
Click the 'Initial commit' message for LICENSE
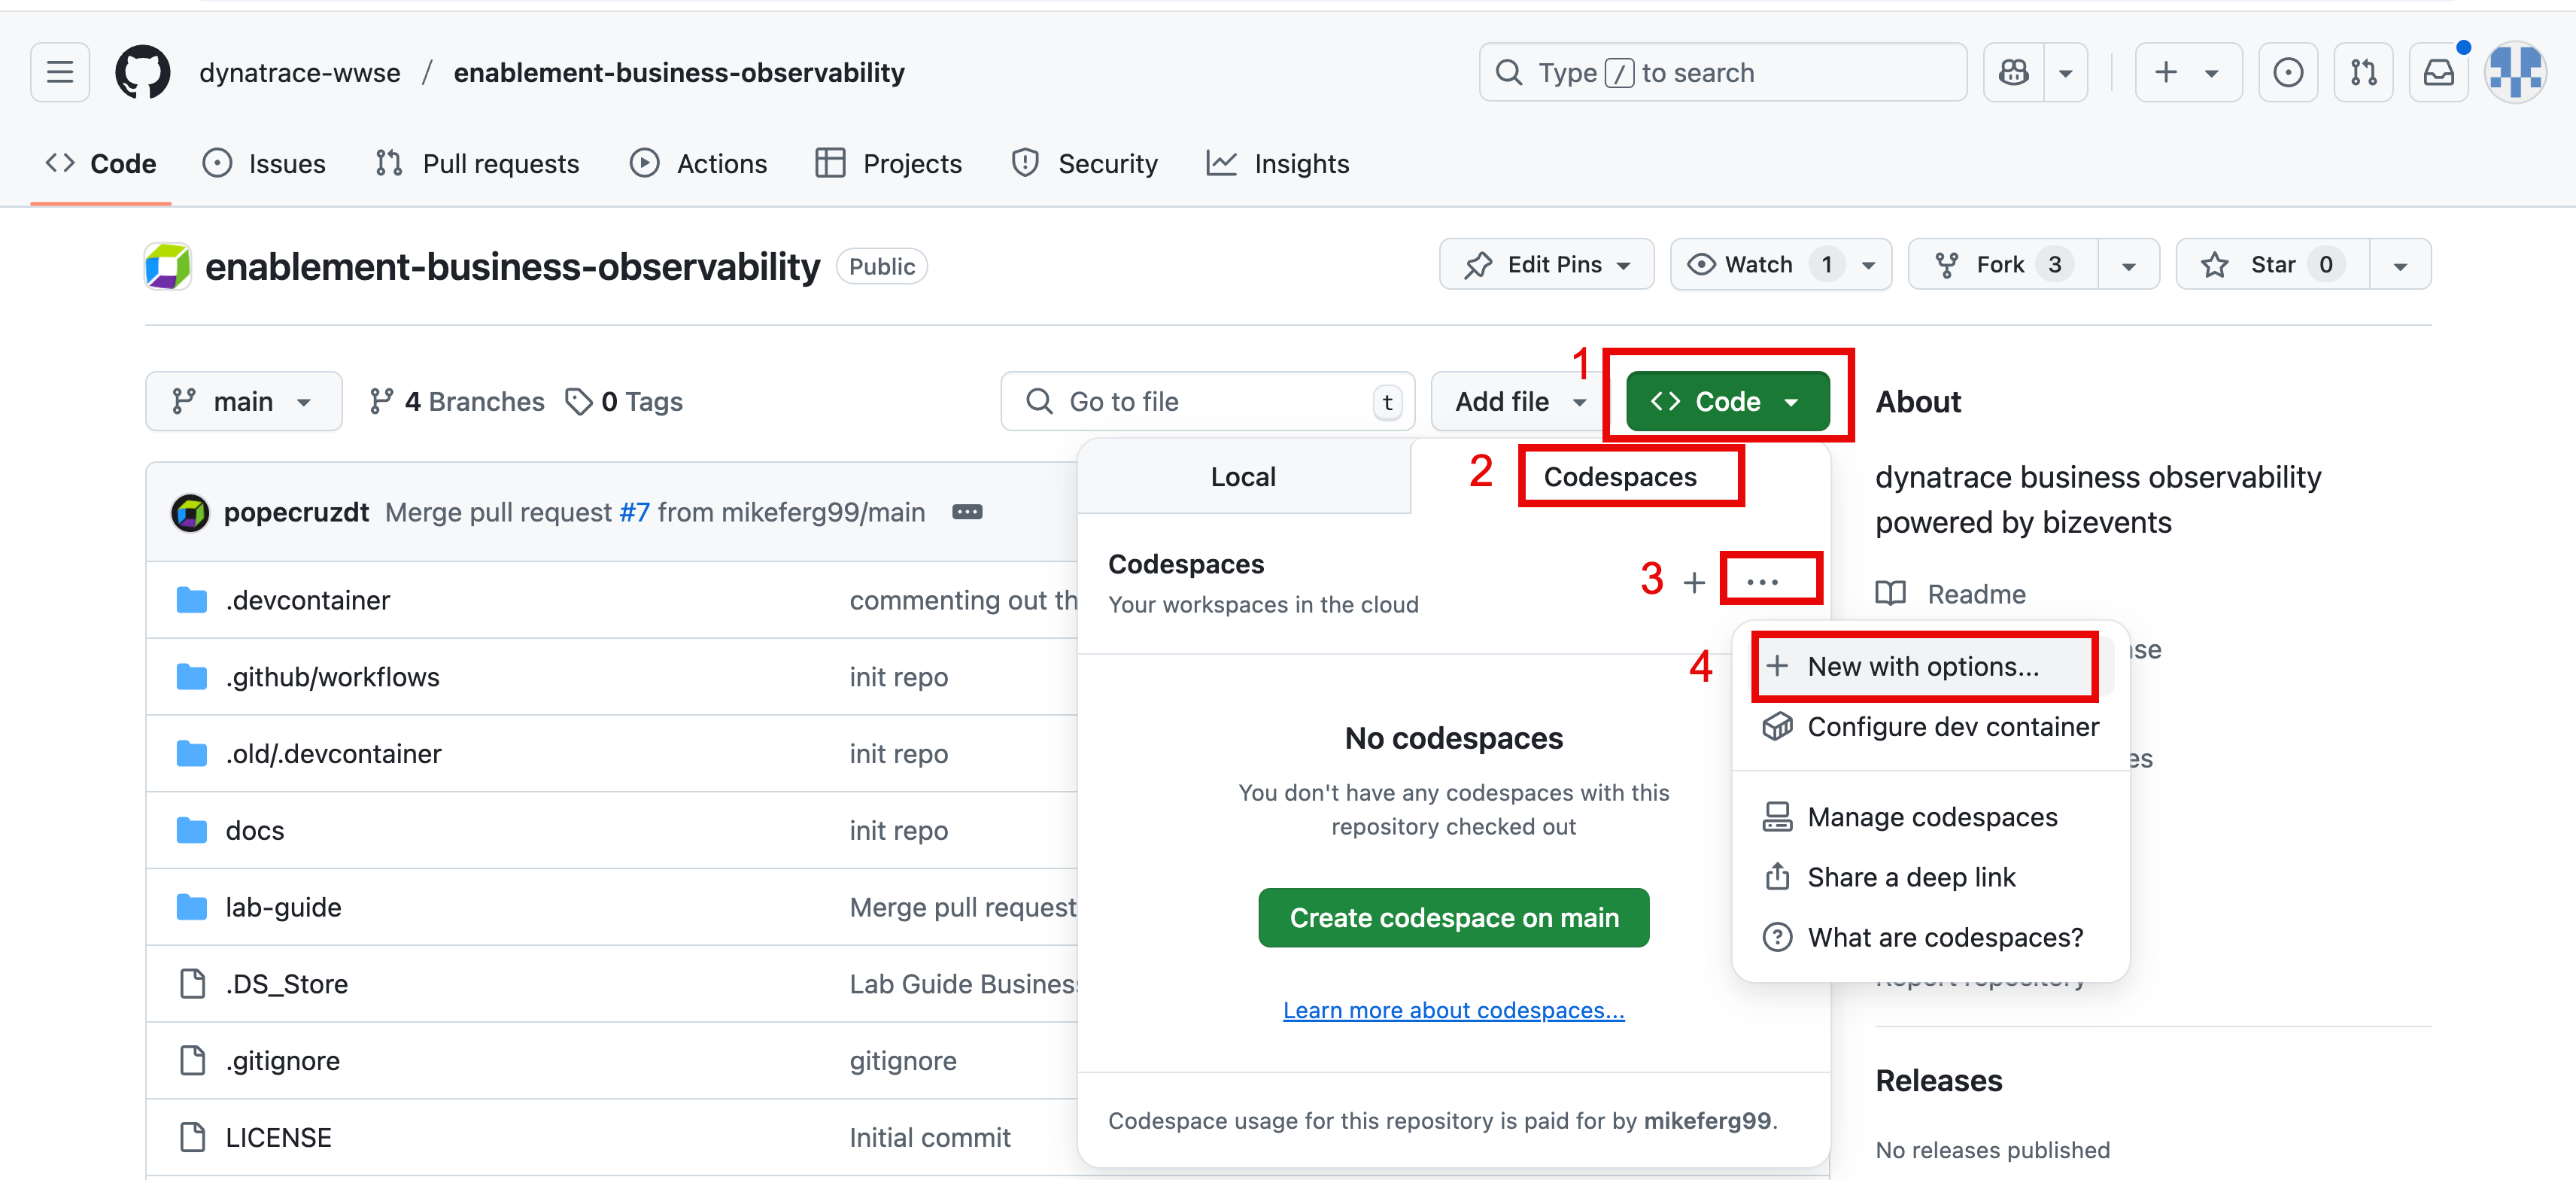click(930, 1138)
